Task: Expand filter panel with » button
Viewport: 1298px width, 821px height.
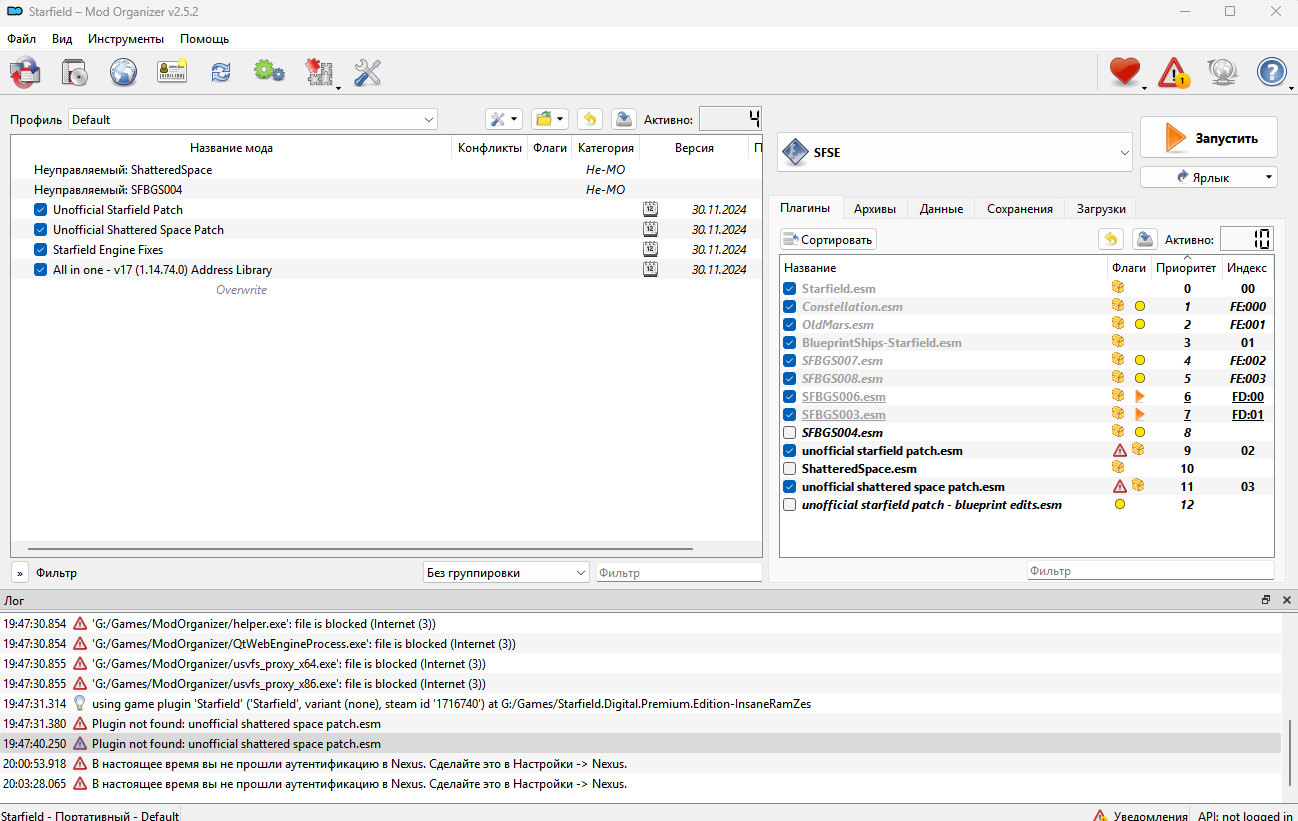Action: (20, 573)
